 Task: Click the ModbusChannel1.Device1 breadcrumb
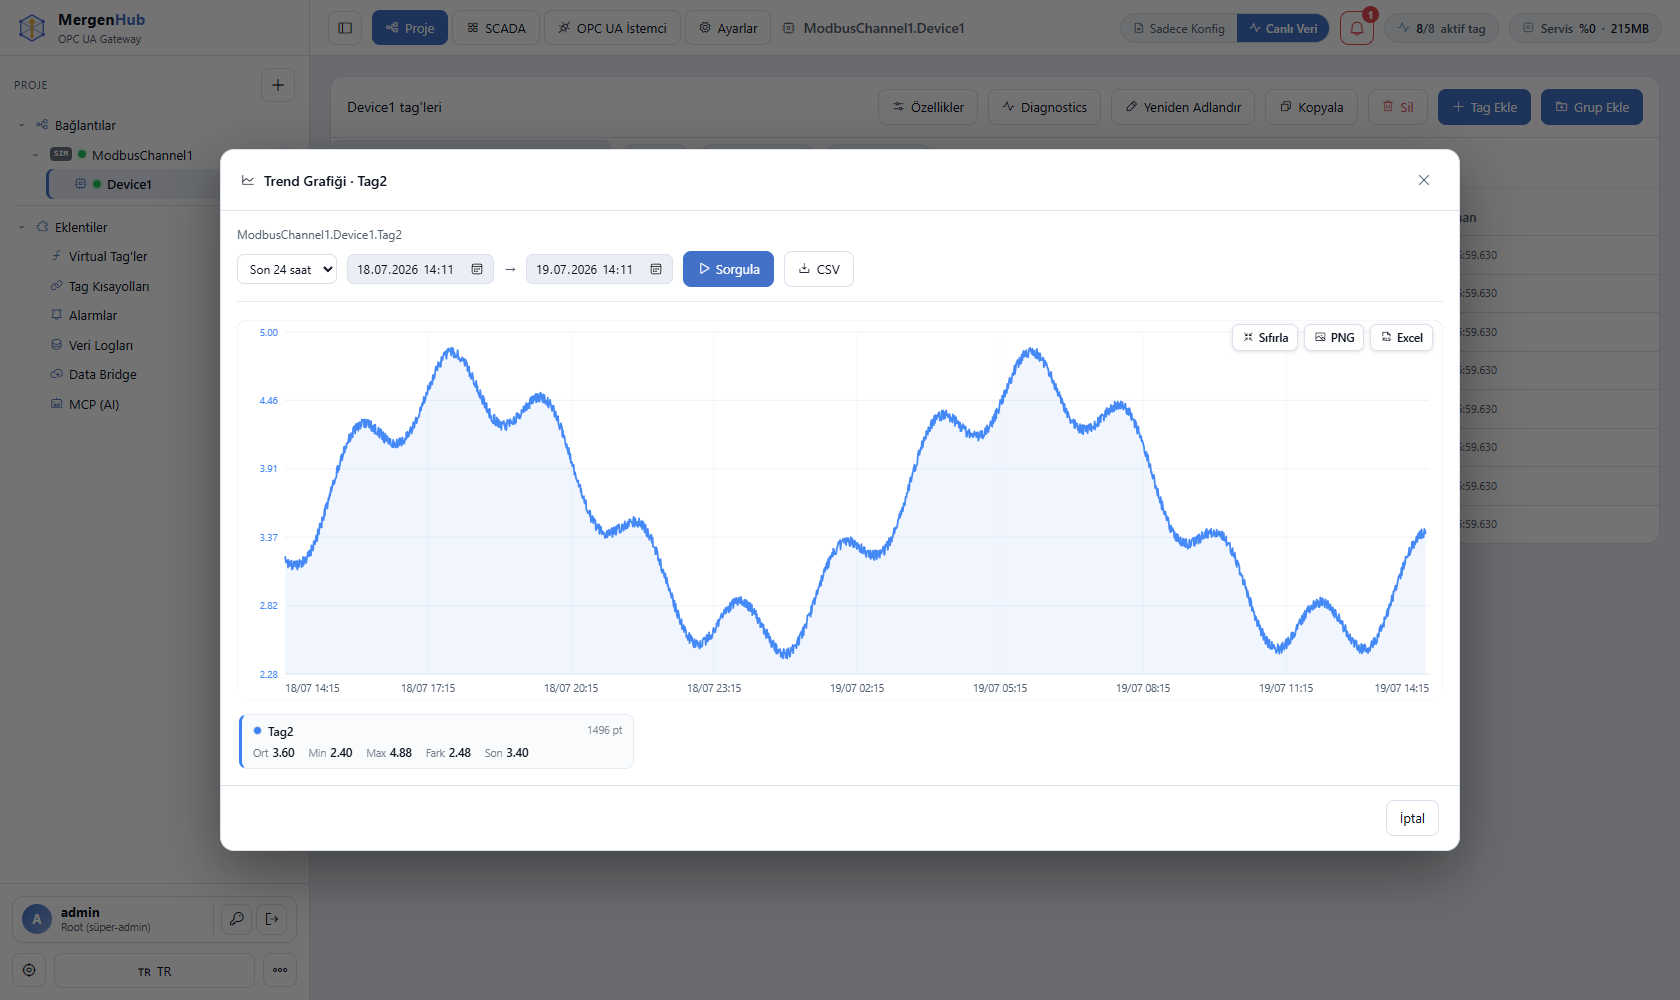pyautogui.click(x=884, y=28)
